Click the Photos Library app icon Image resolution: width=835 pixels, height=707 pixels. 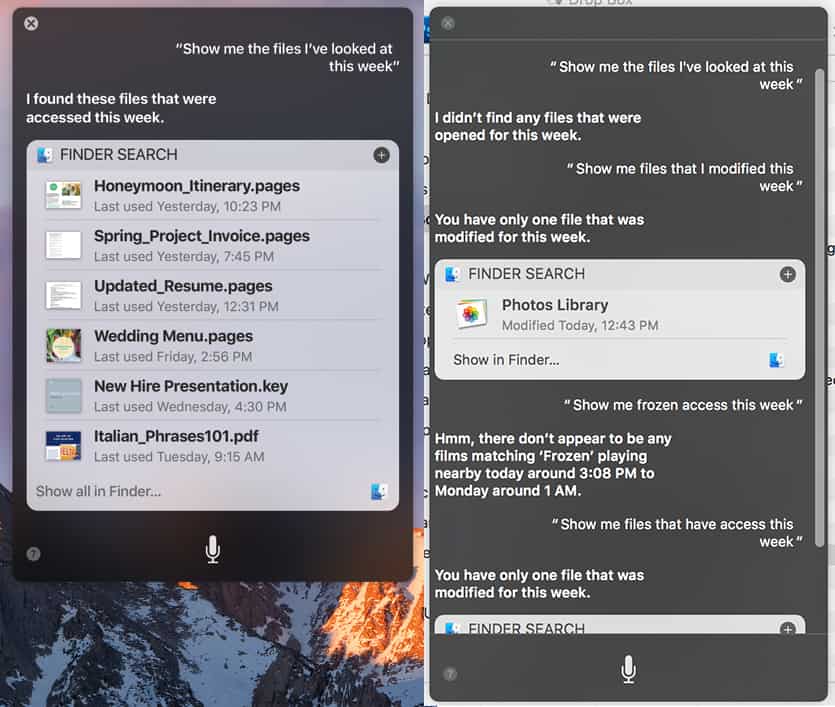click(471, 314)
